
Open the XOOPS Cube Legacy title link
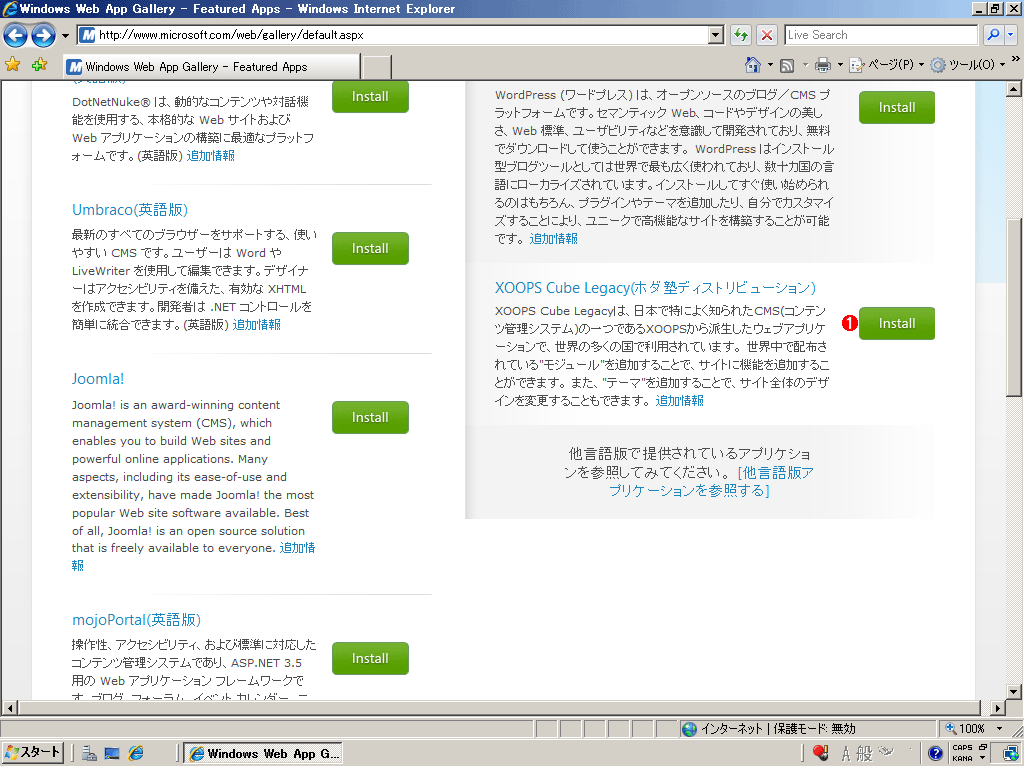[655, 288]
